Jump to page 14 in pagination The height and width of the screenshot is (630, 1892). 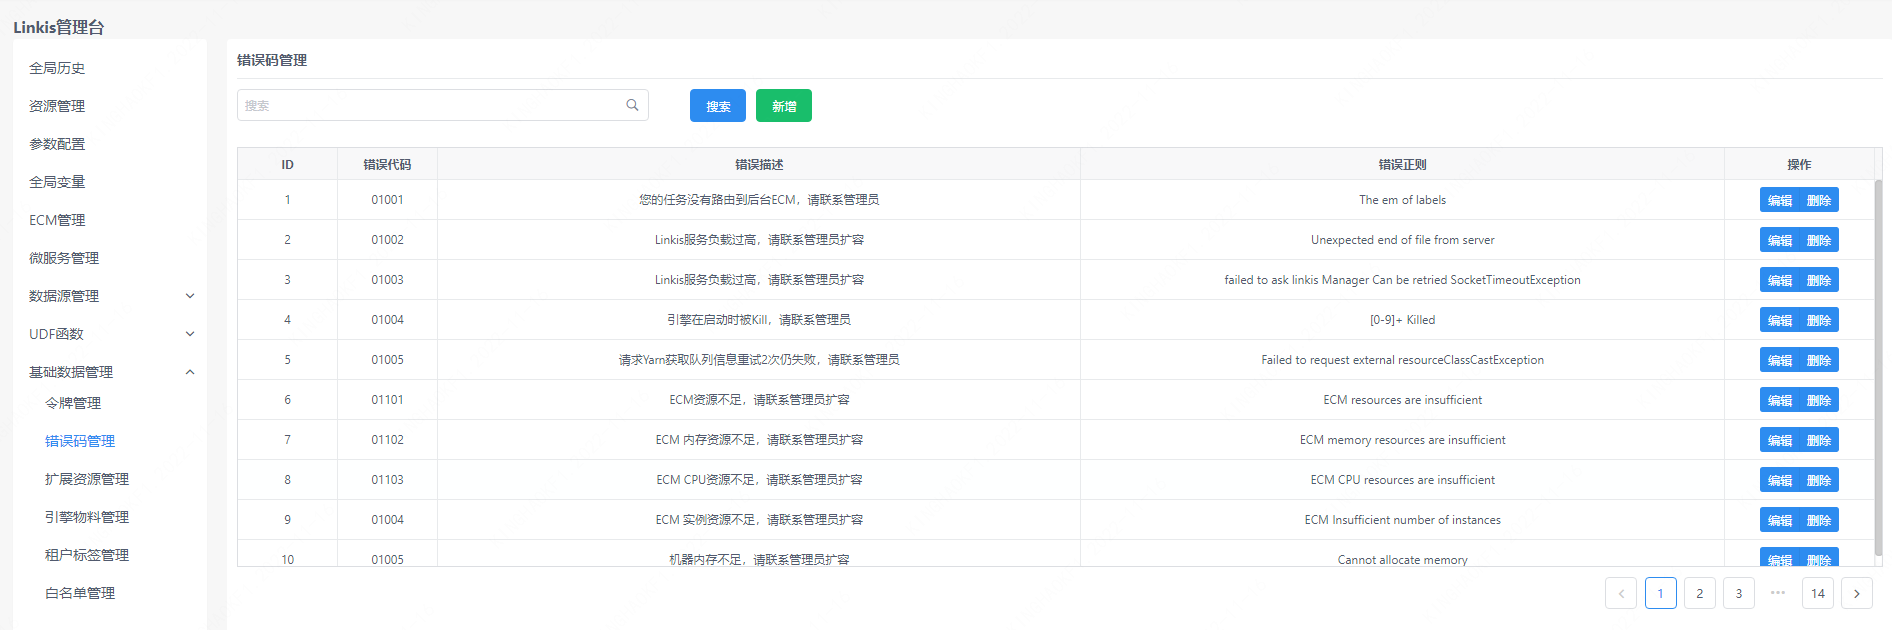[x=1817, y=593]
